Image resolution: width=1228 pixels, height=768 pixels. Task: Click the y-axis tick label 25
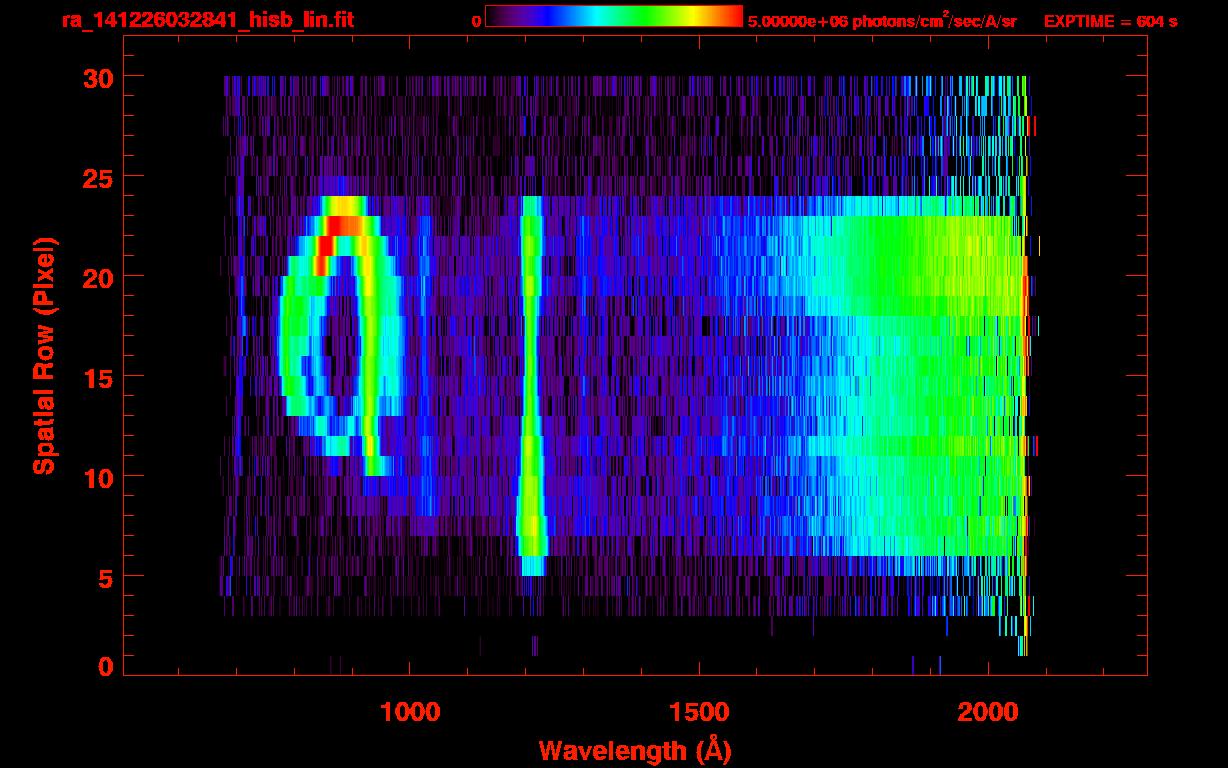[96, 177]
